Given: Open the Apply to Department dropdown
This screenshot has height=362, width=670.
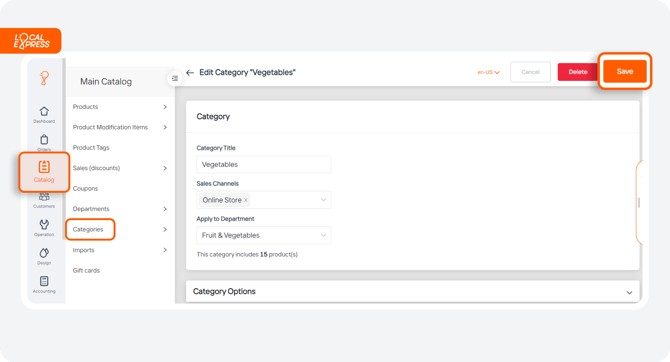Looking at the screenshot, I should (264, 235).
